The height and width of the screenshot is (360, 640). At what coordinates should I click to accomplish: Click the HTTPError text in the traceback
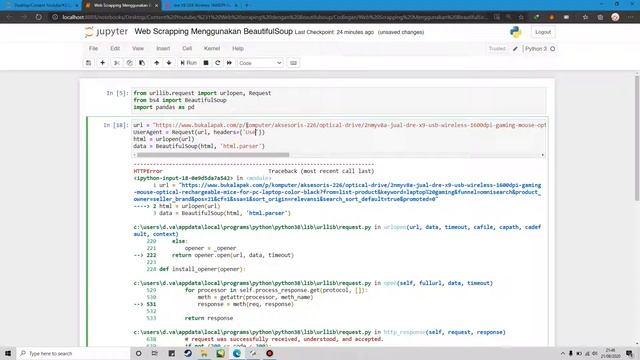point(148,171)
